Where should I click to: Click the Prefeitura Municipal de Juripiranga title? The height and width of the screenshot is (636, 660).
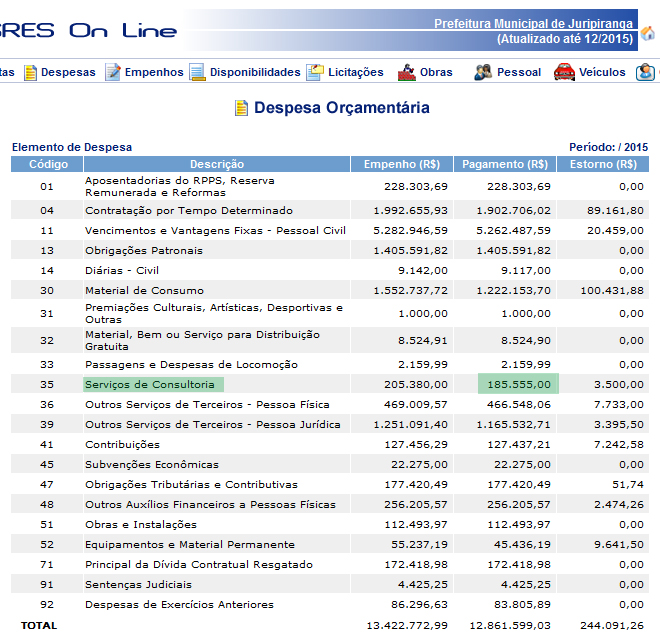(533, 24)
